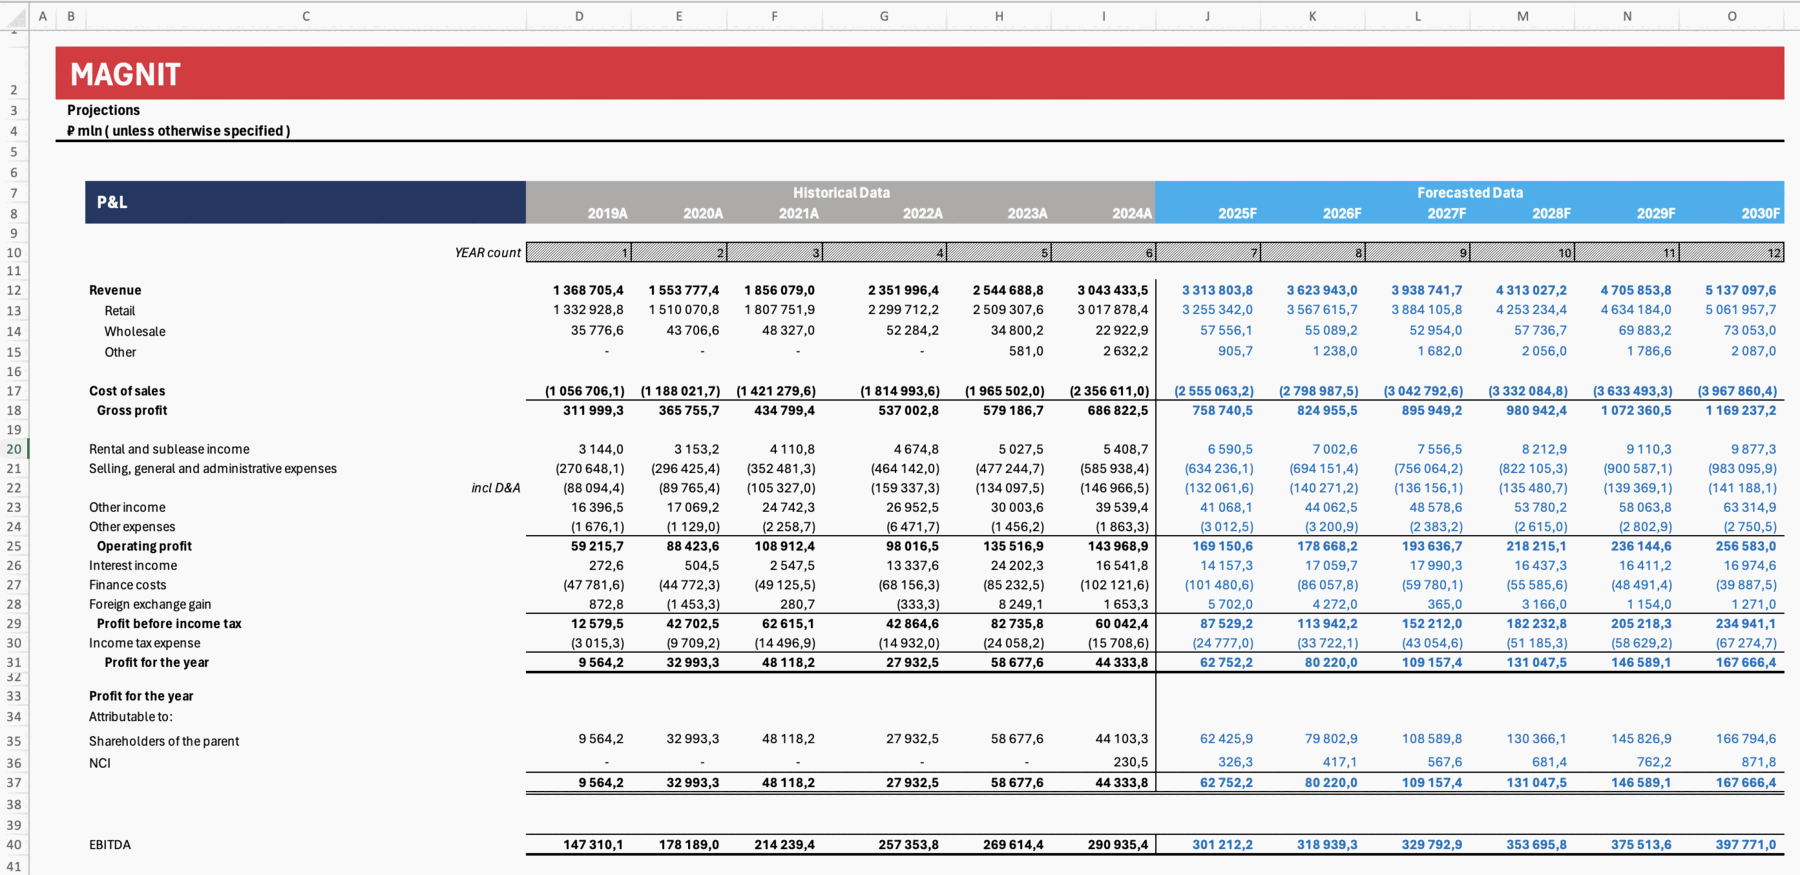Select year count cell with value 12
Image resolution: width=1800 pixels, height=875 pixels.
1732,252
